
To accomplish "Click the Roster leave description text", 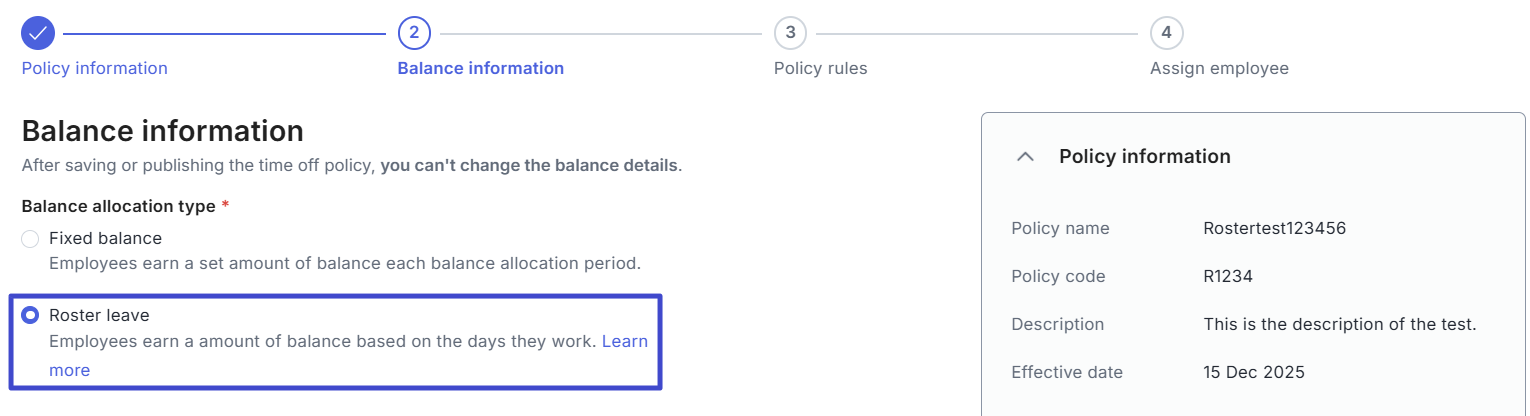I will click(x=322, y=341).
